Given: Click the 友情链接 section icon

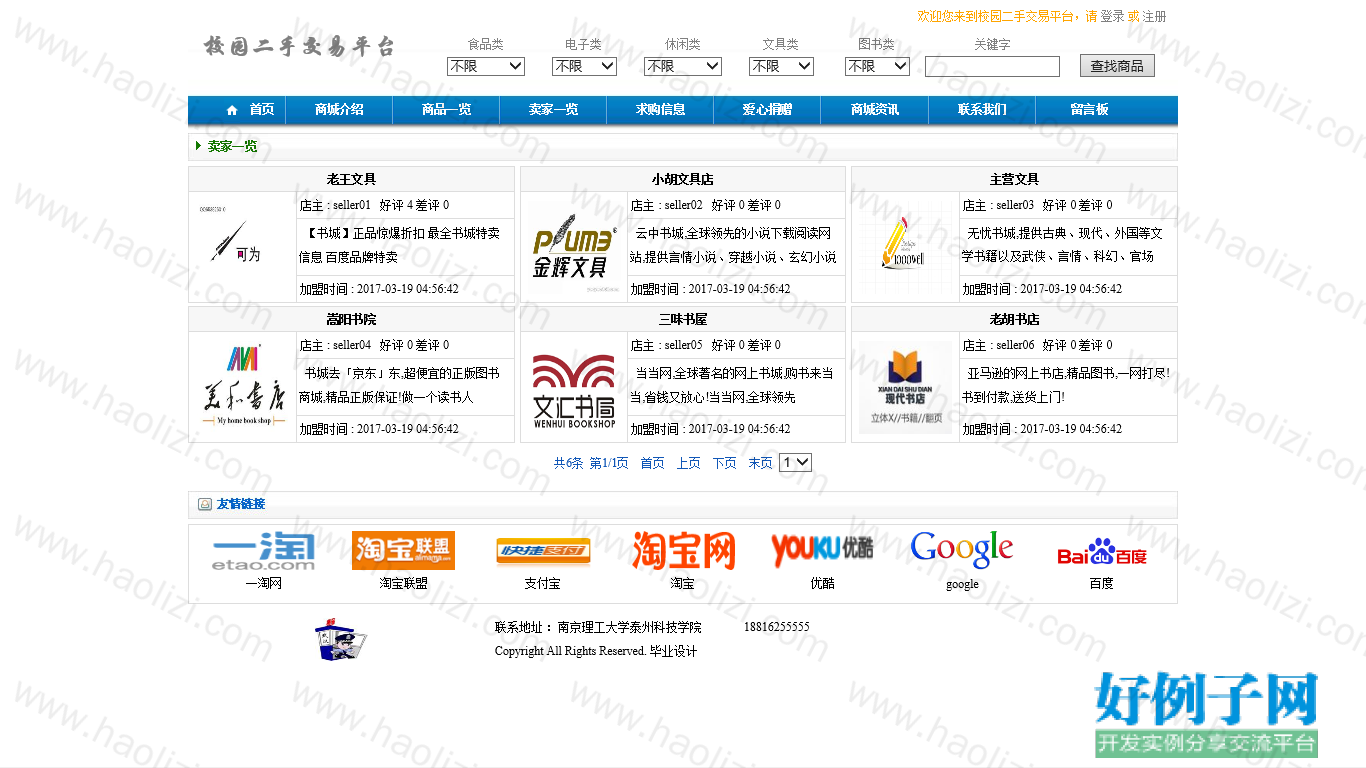Looking at the screenshot, I should [205, 504].
